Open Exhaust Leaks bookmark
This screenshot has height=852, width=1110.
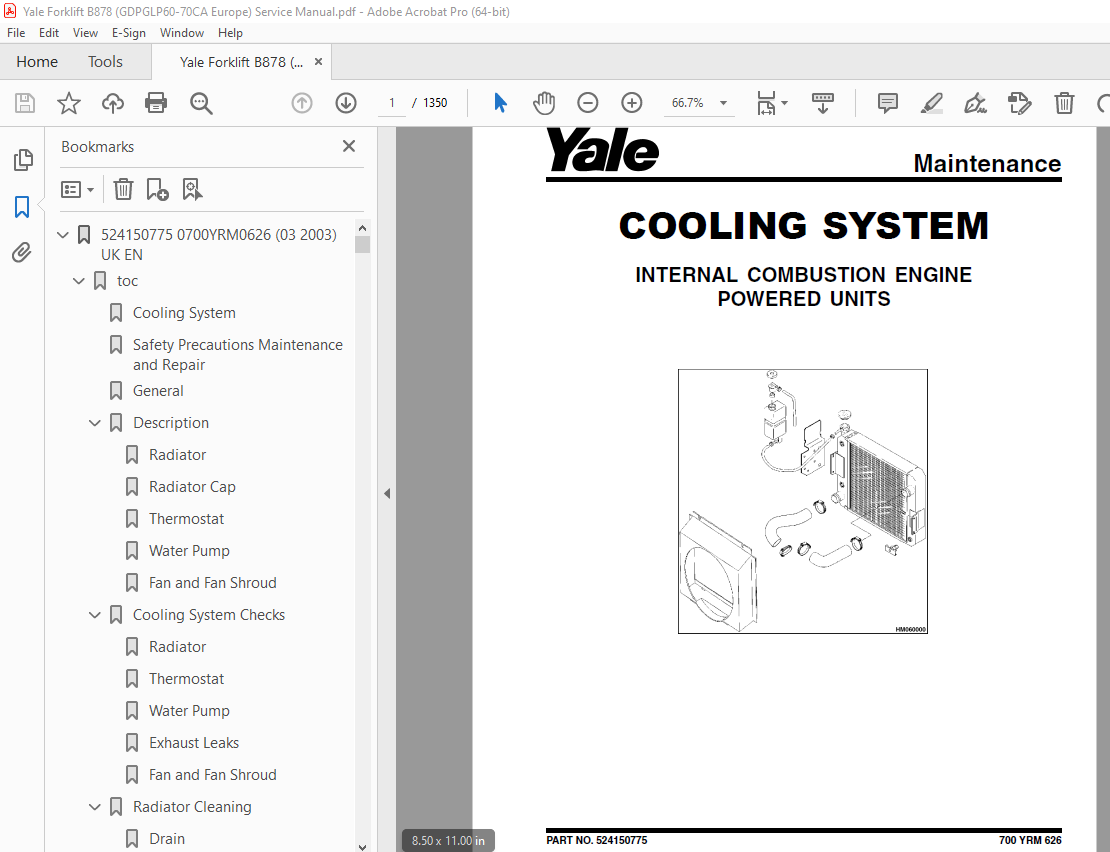(194, 743)
